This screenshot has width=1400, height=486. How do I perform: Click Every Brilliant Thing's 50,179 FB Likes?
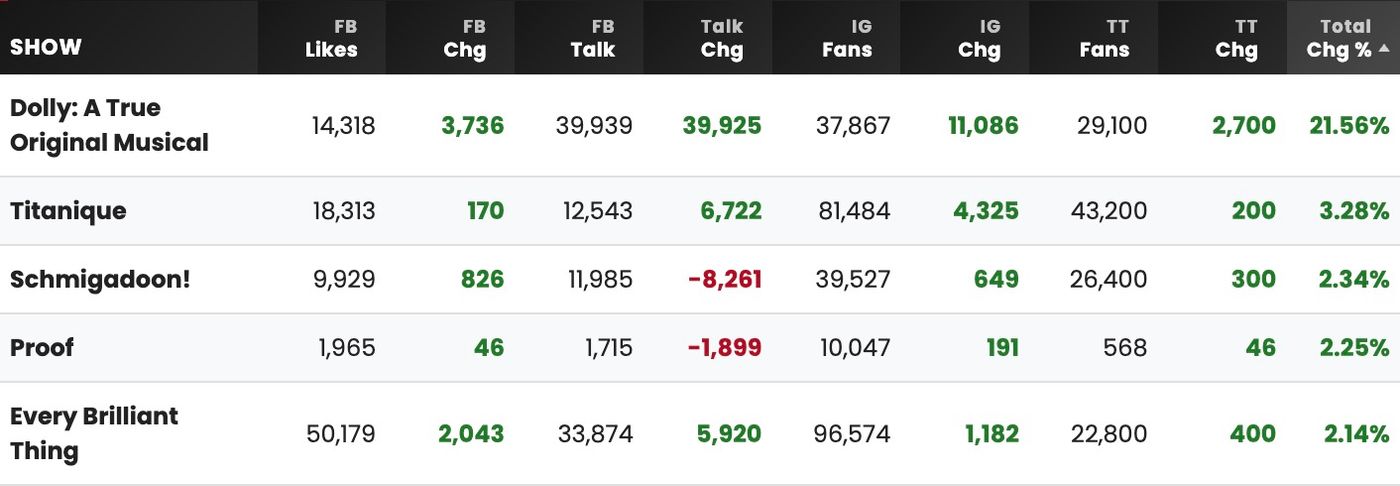340,434
